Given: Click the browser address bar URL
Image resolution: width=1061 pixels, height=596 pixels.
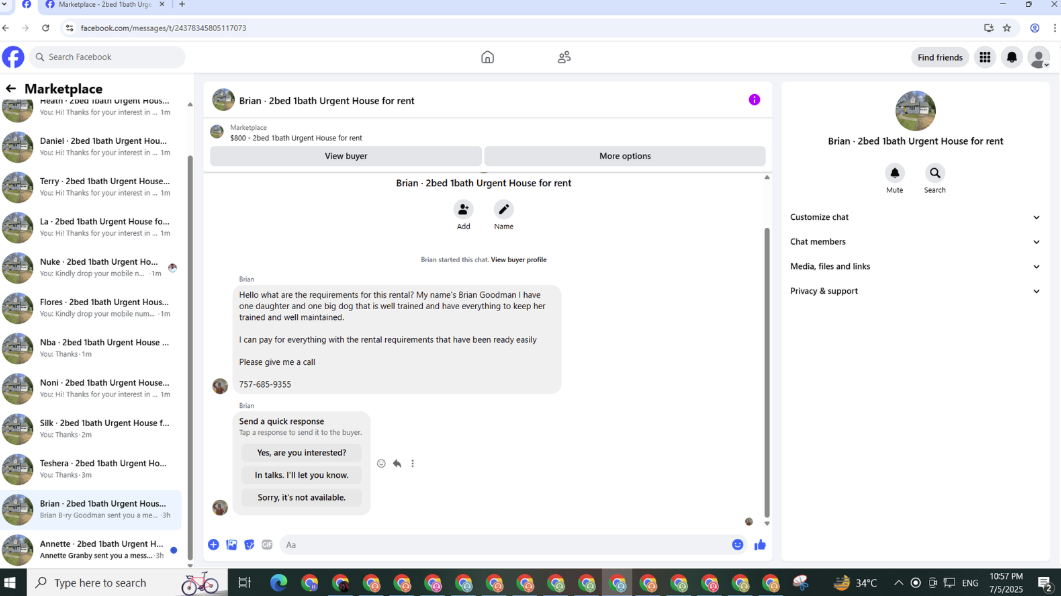Looking at the screenshot, I should coord(163,28).
